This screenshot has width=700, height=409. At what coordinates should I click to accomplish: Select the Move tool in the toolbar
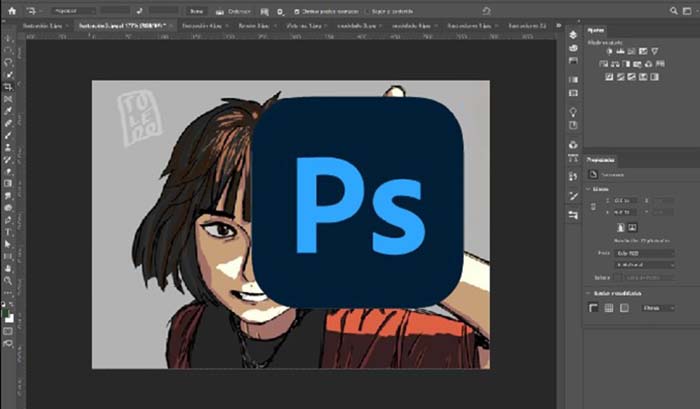(x=8, y=38)
